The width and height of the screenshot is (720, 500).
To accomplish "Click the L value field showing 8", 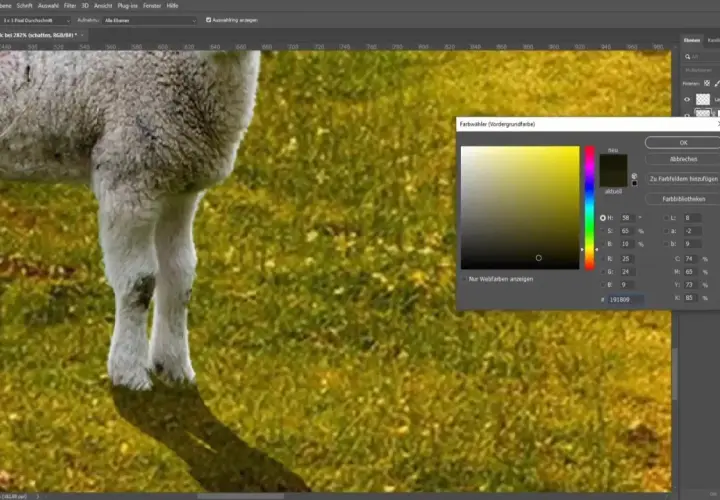I will point(692,218).
